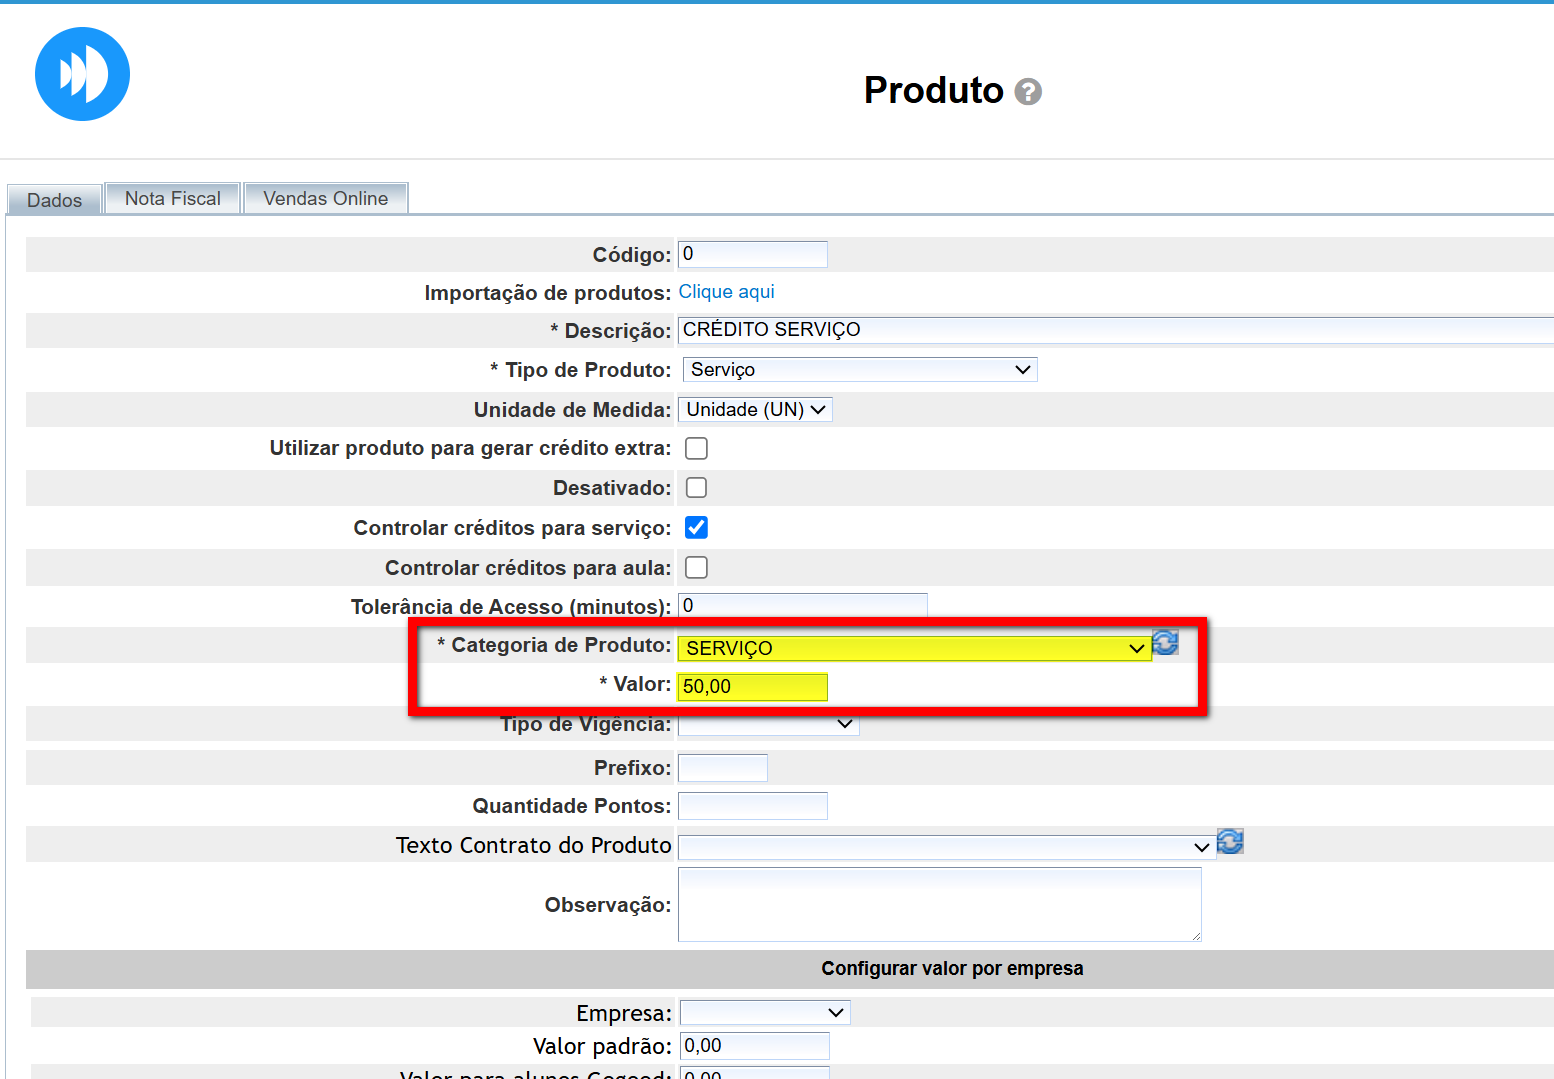Click inside the Observação text area
The width and height of the screenshot is (1554, 1079).
click(x=939, y=904)
